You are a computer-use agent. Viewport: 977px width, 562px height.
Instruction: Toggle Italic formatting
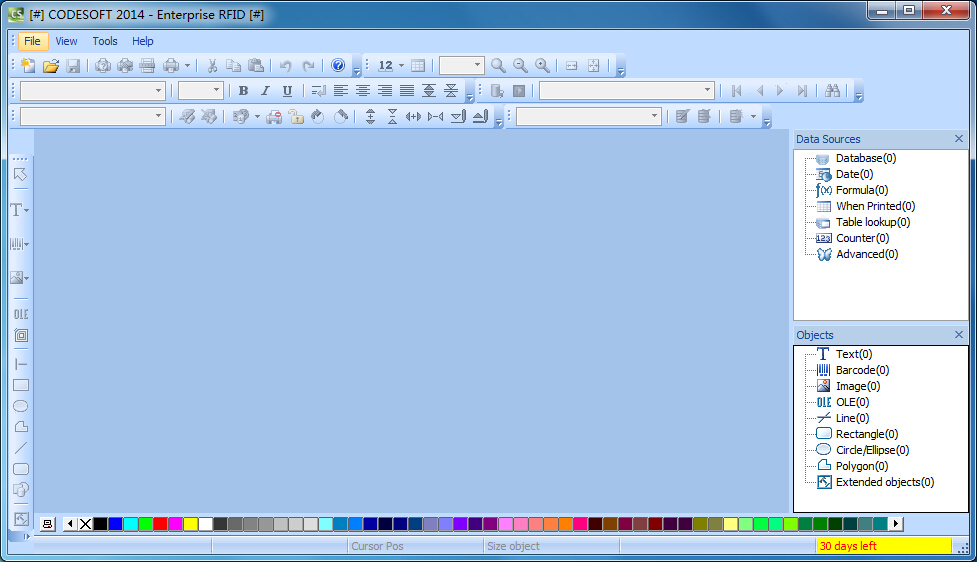265,91
